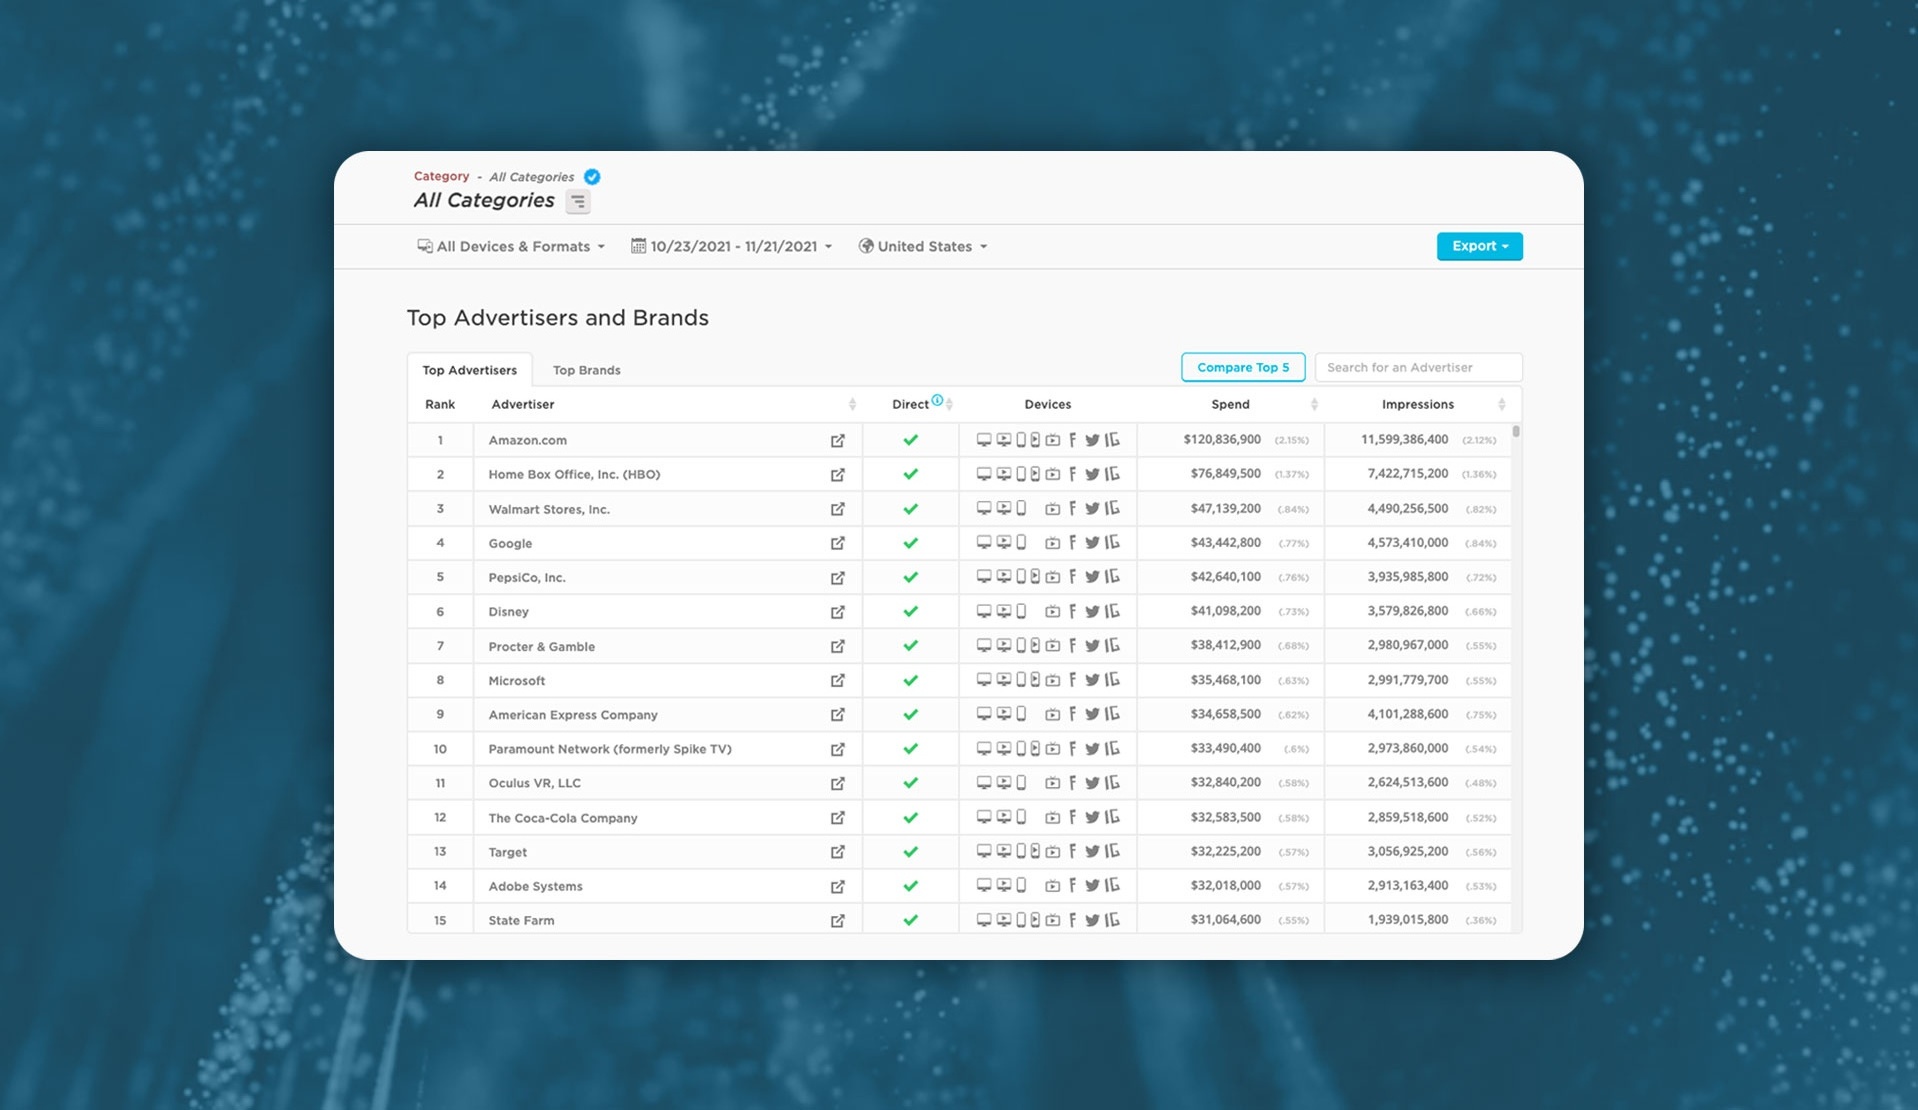This screenshot has width=1918, height=1110.
Task: Open American Express external link icon
Action: pyautogui.click(x=837, y=714)
